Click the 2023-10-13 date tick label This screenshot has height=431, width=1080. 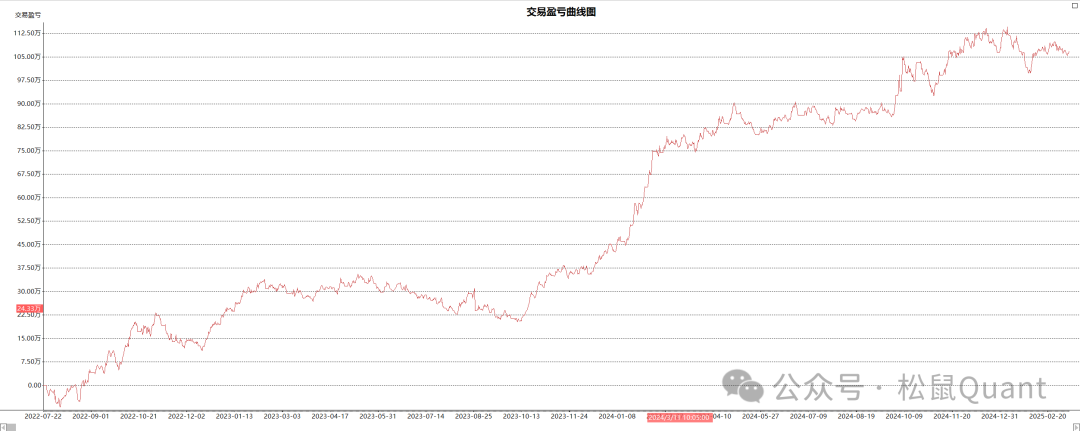(x=520, y=416)
